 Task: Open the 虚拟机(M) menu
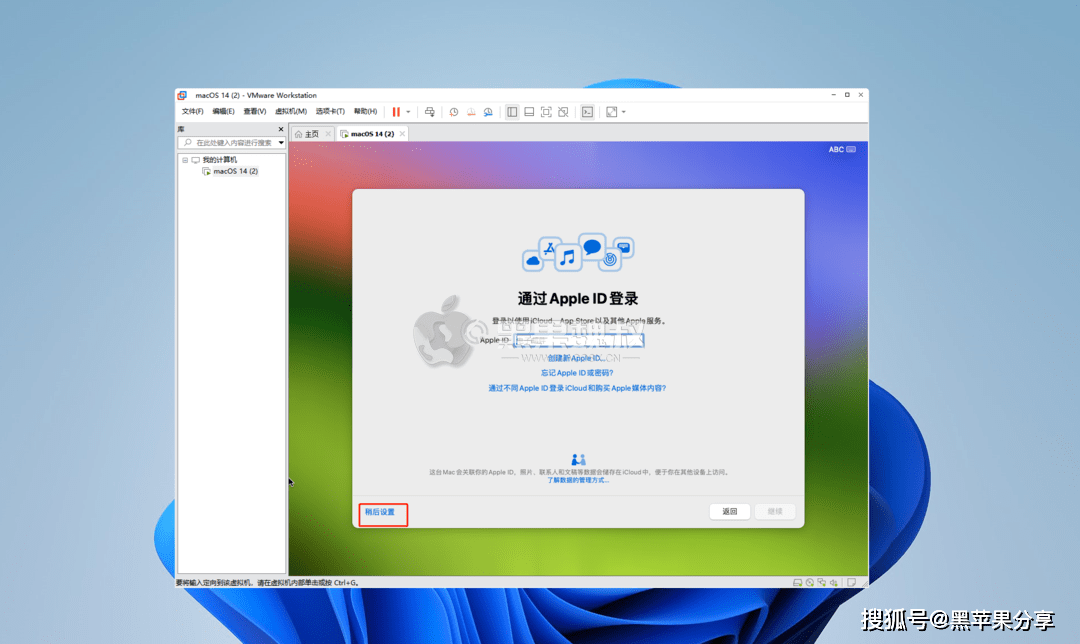coord(291,112)
